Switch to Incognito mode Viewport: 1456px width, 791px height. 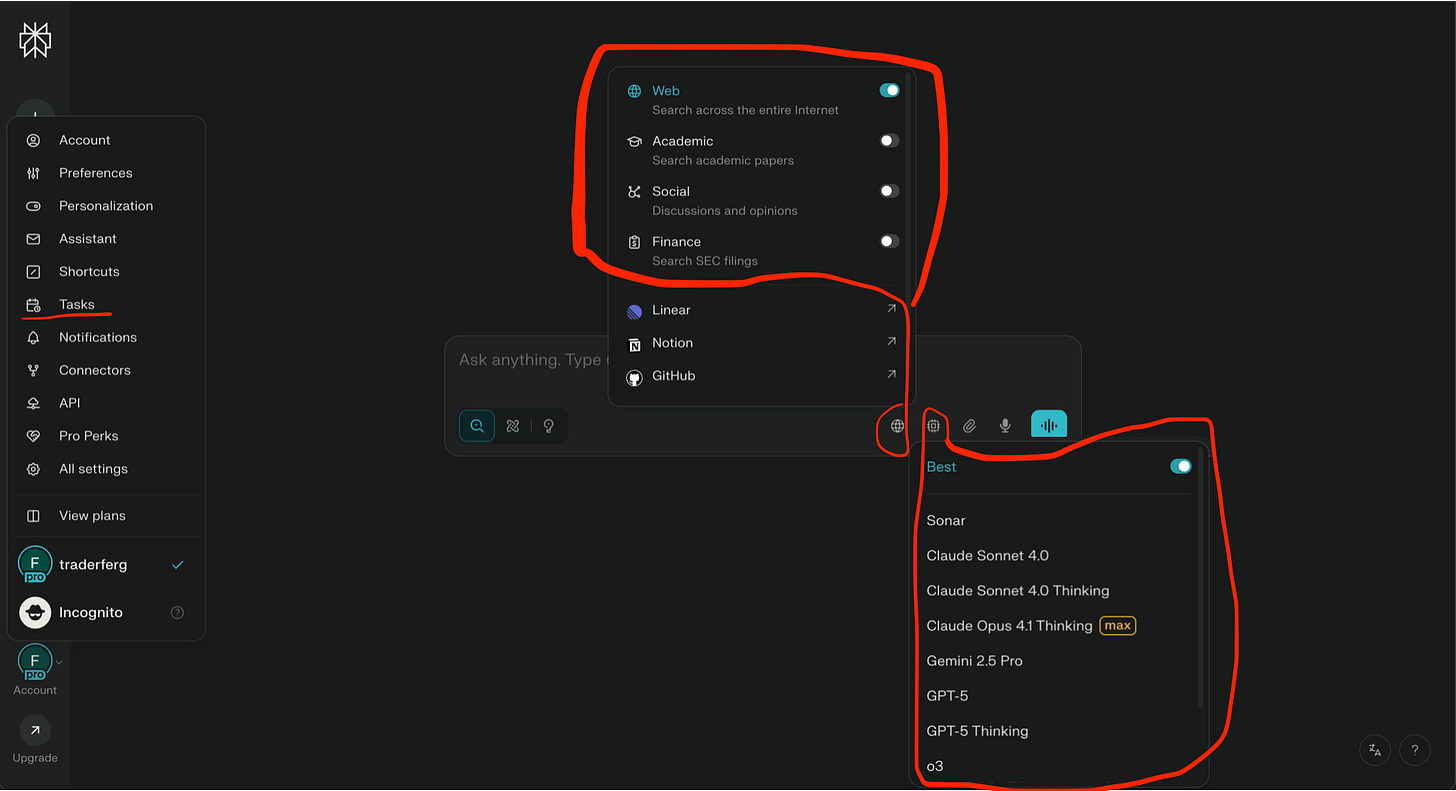coord(106,612)
